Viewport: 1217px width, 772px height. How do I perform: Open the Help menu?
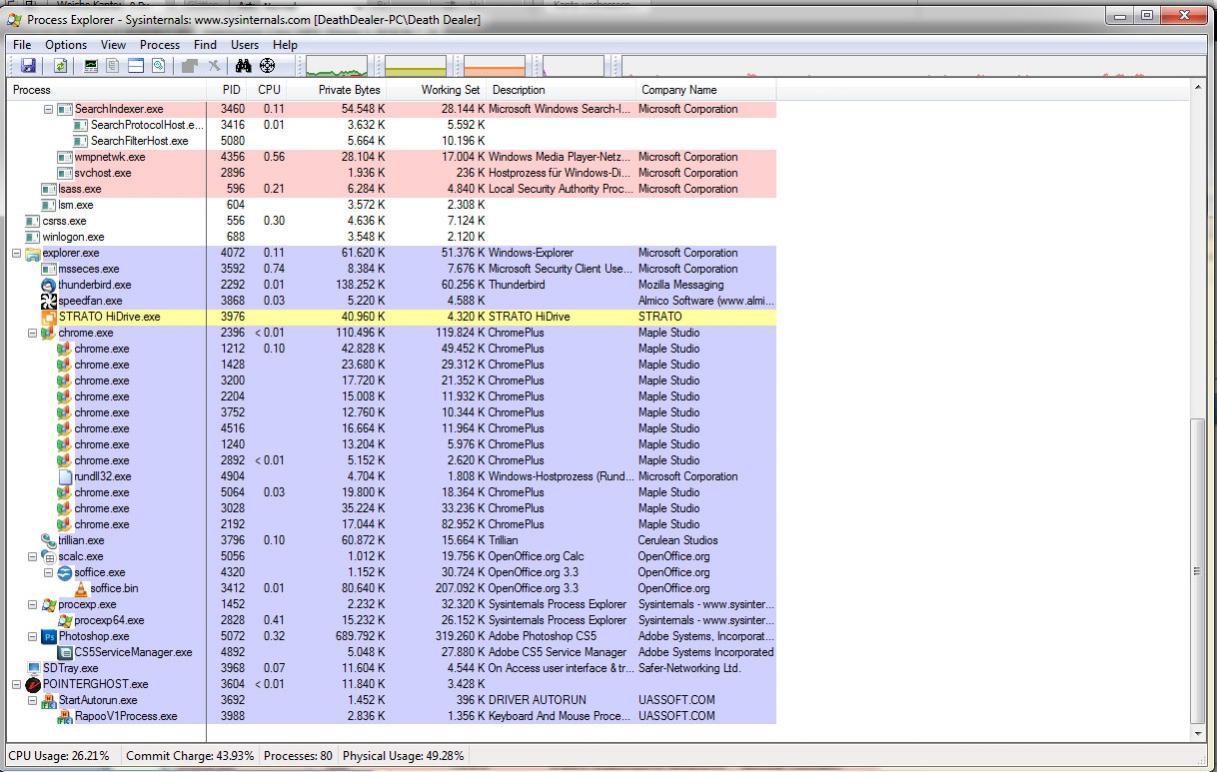[286, 45]
